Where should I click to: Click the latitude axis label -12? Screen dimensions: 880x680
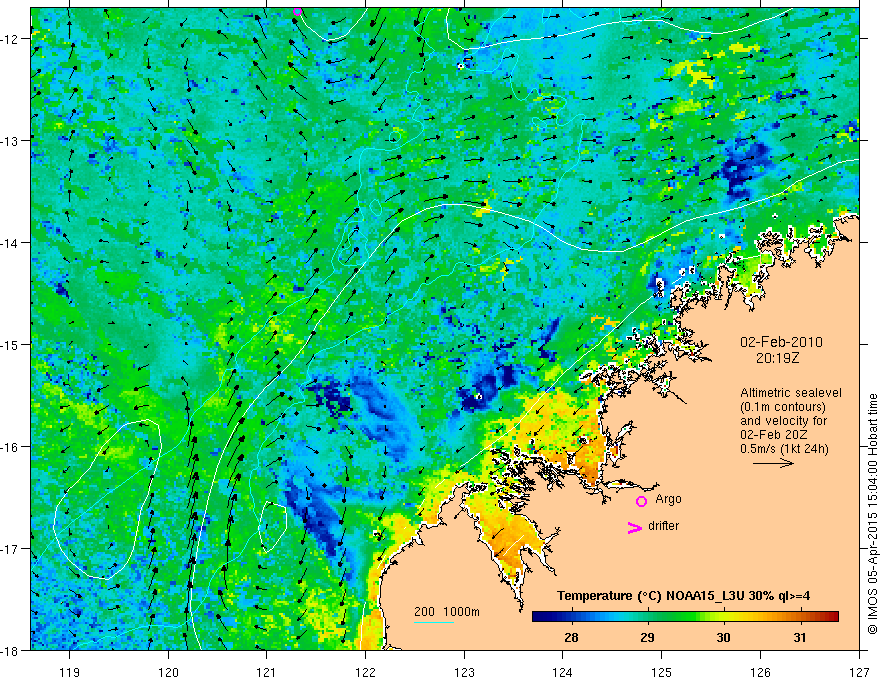[10, 39]
